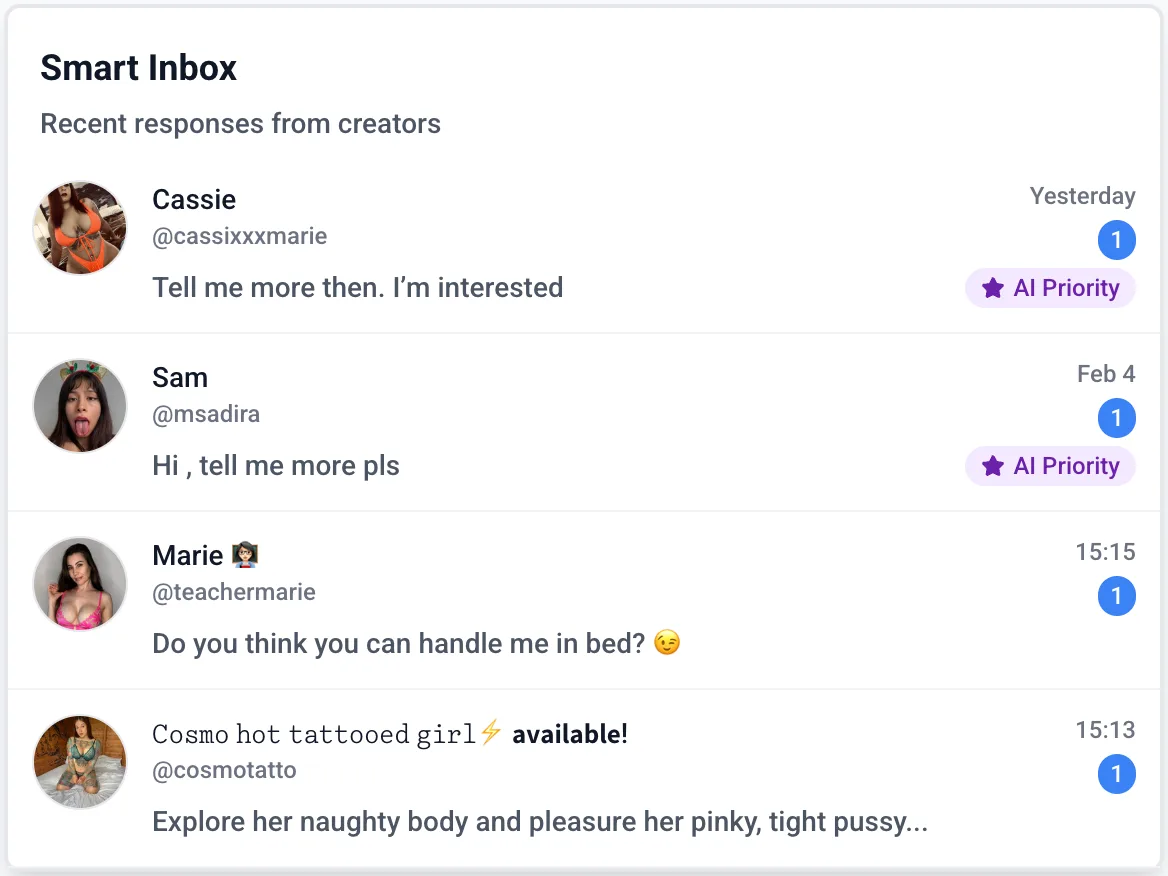Click the Smart Inbox heading
Image resolution: width=1168 pixels, height=876 pixels.
[x=138, y=67]
